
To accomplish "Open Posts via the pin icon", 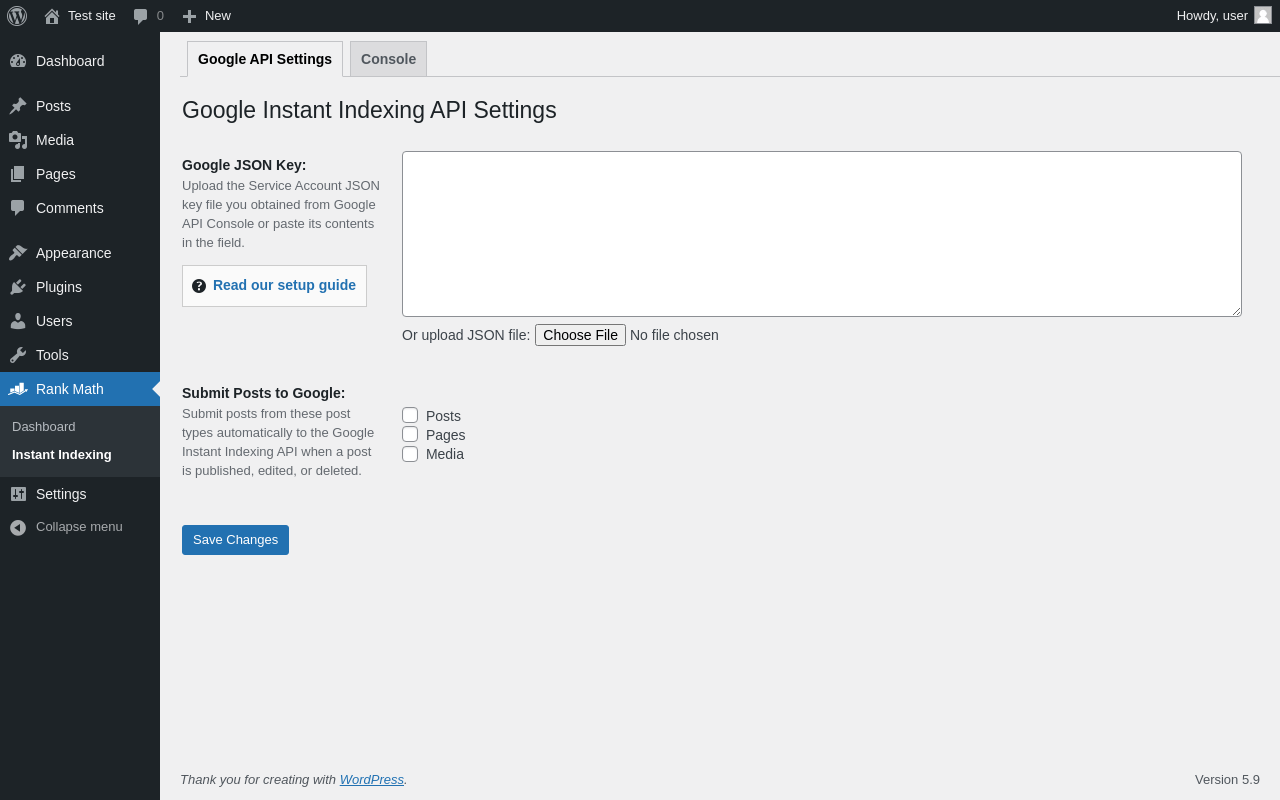I will 18,106.
